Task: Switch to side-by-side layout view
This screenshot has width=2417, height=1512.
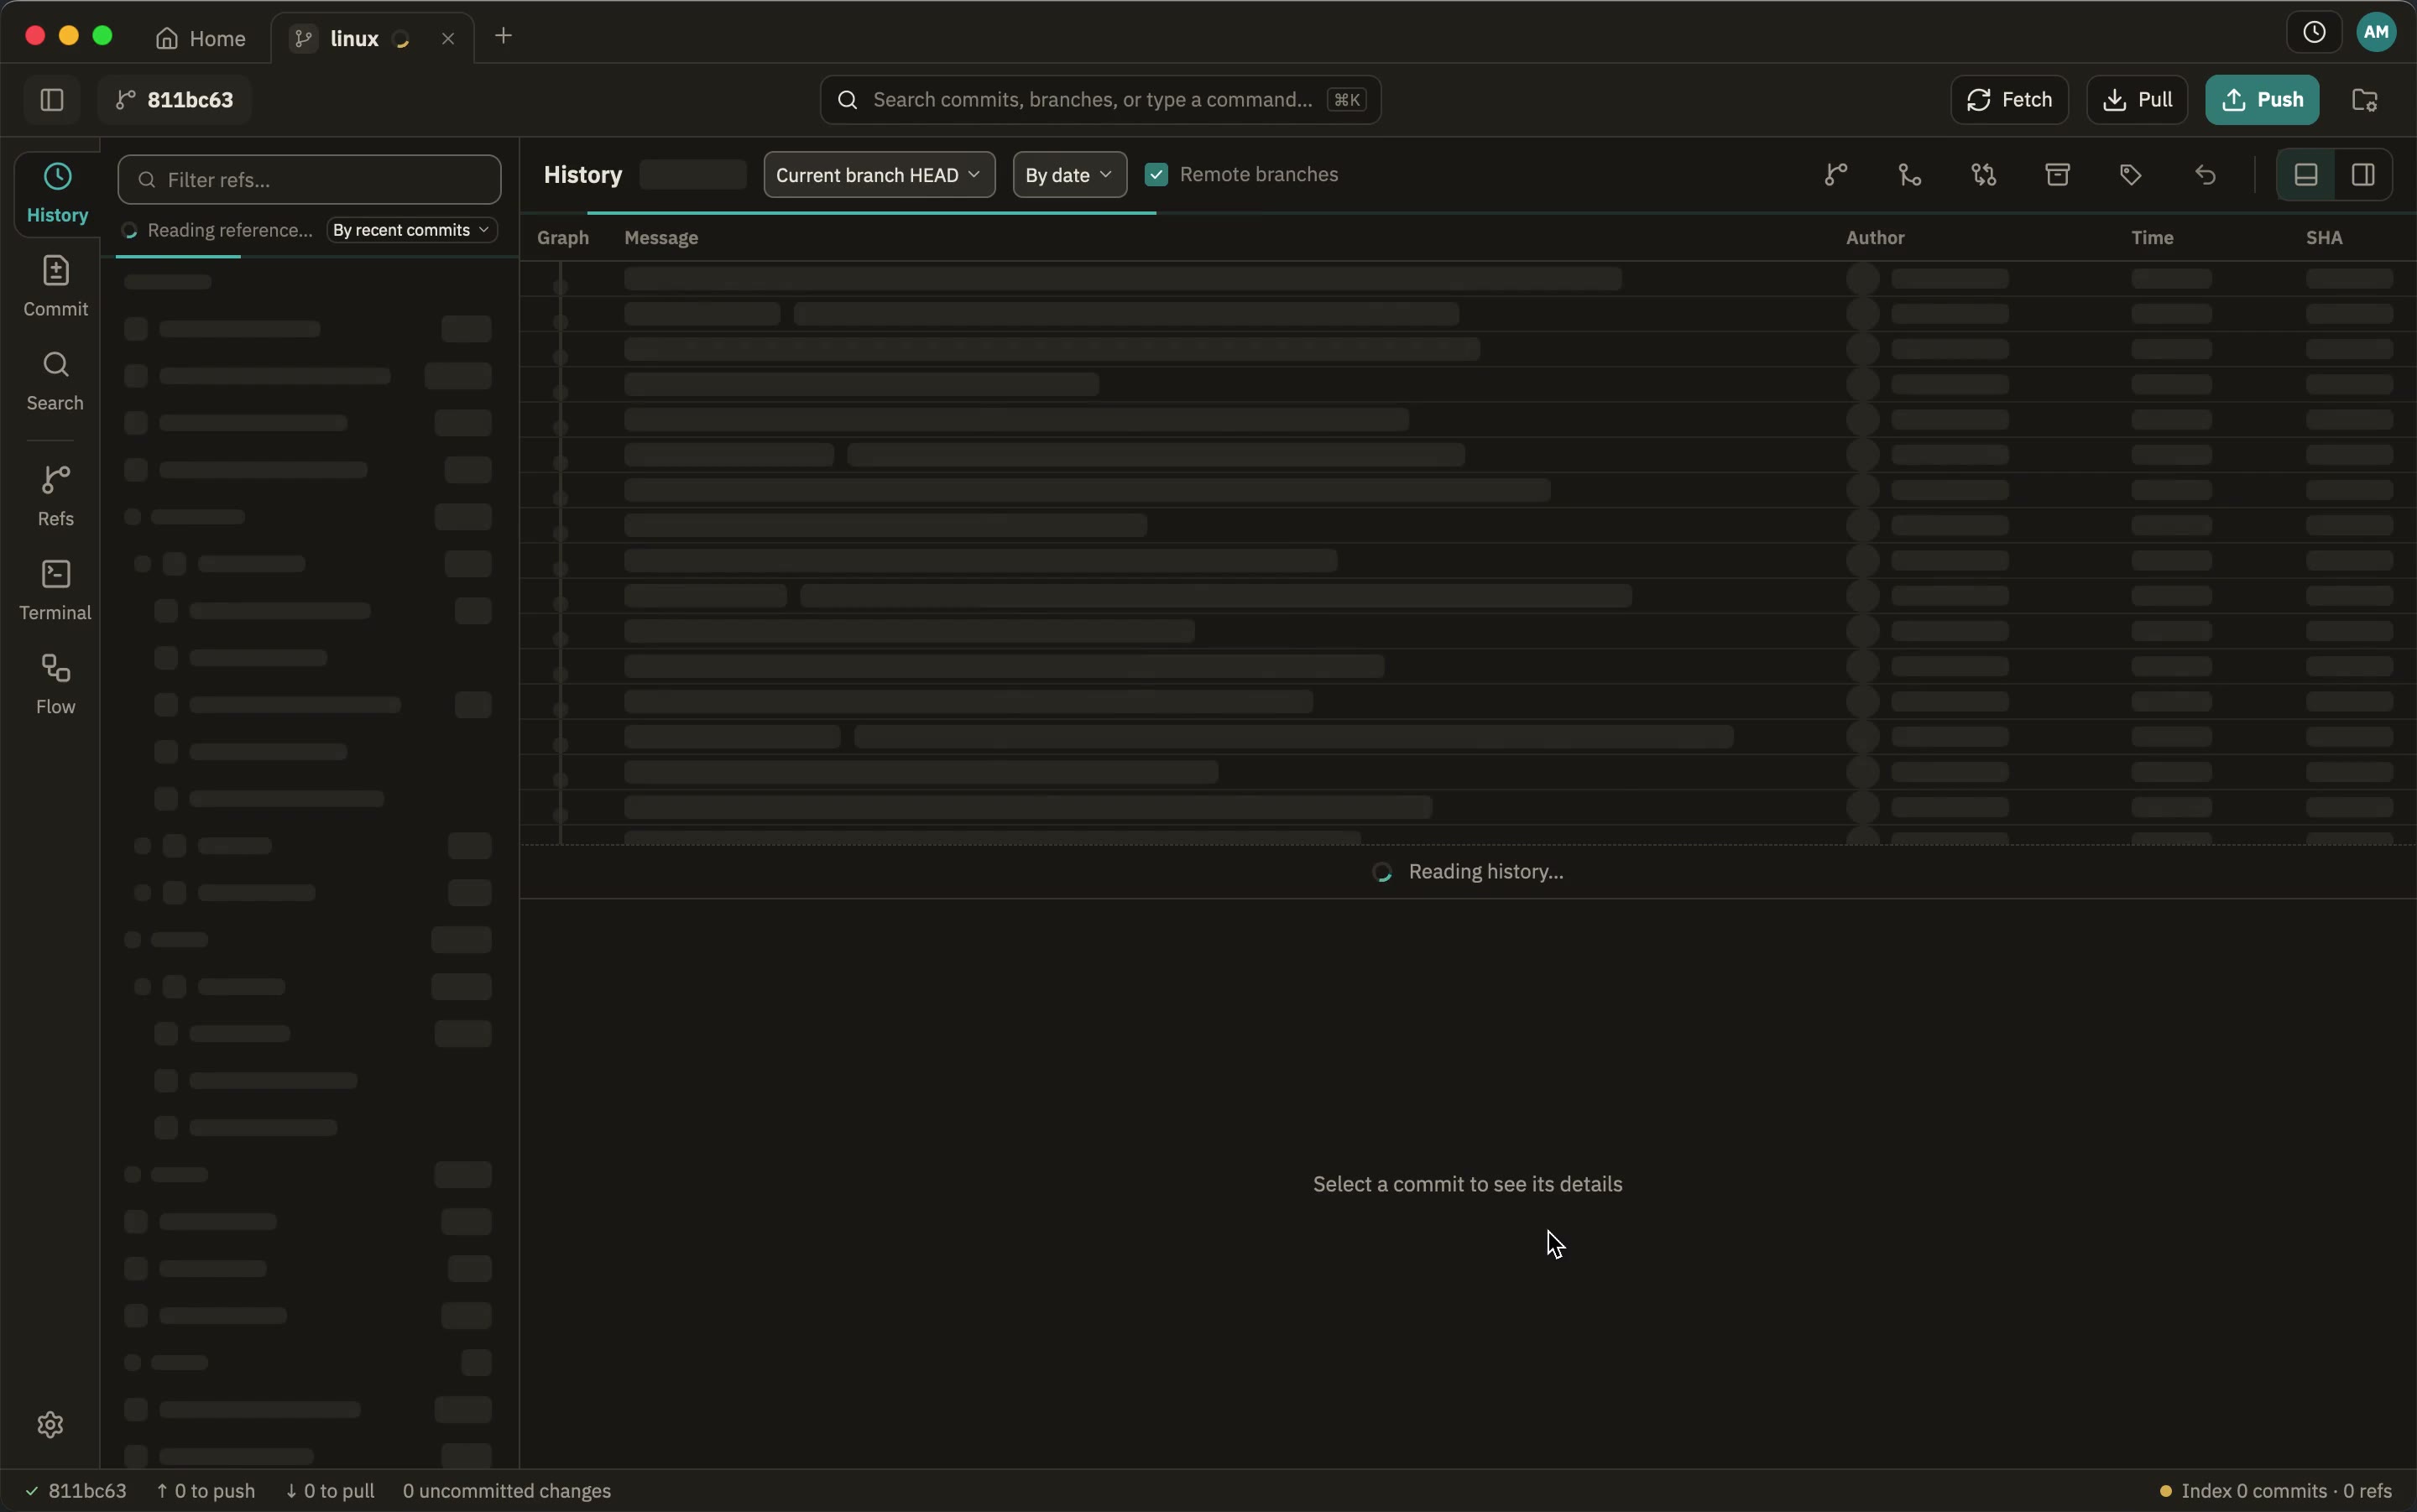Action: (2363, 175)
